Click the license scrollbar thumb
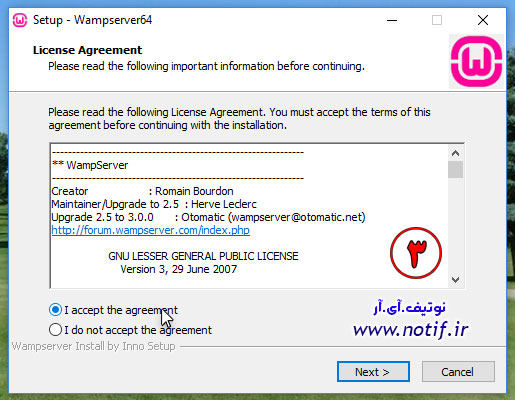 (x=455, y=169)
